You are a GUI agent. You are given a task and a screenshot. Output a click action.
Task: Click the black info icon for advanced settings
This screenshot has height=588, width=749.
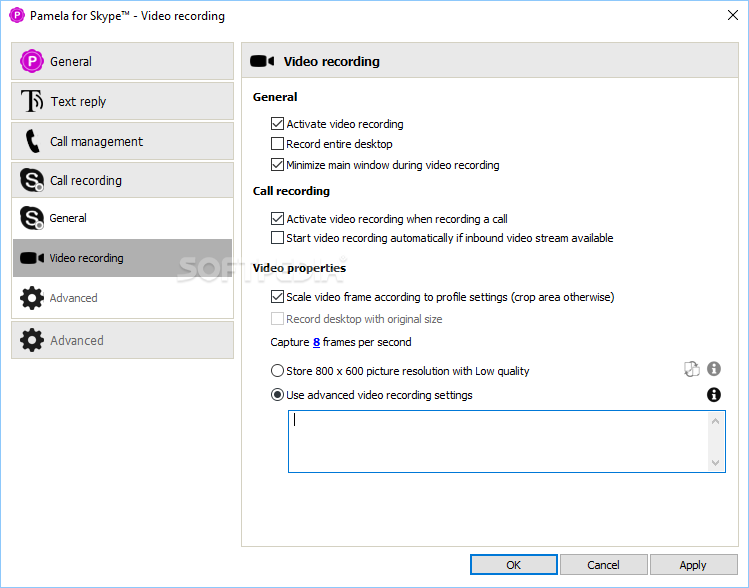click(x=714, y=395)
